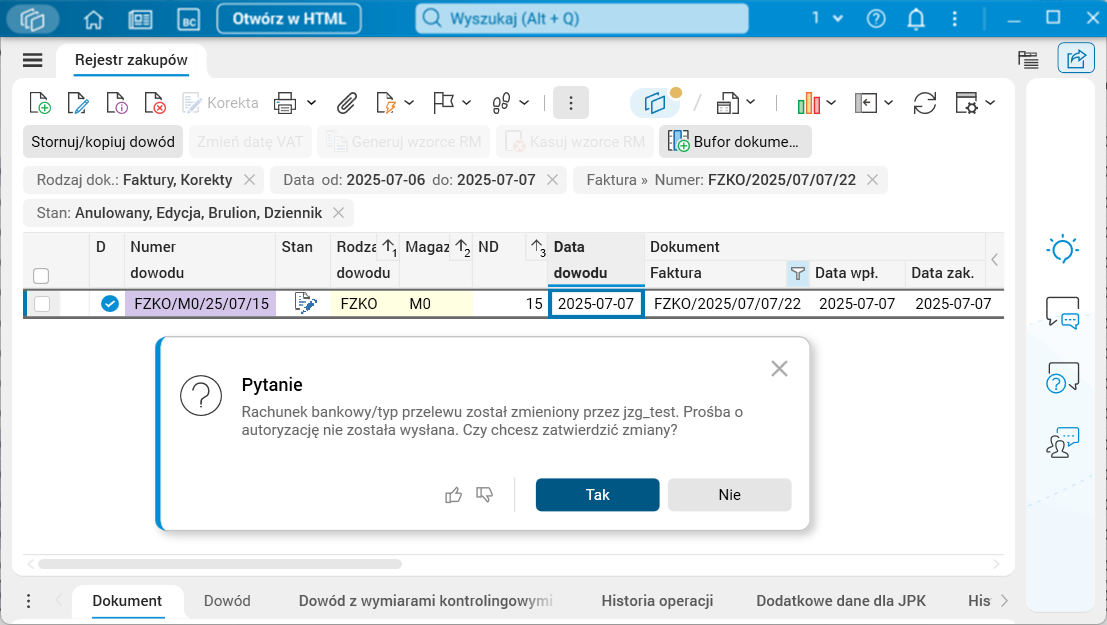Remove the Stan filter chip
The width and height of the screenshot is (1107, 625).
point(338,213)
